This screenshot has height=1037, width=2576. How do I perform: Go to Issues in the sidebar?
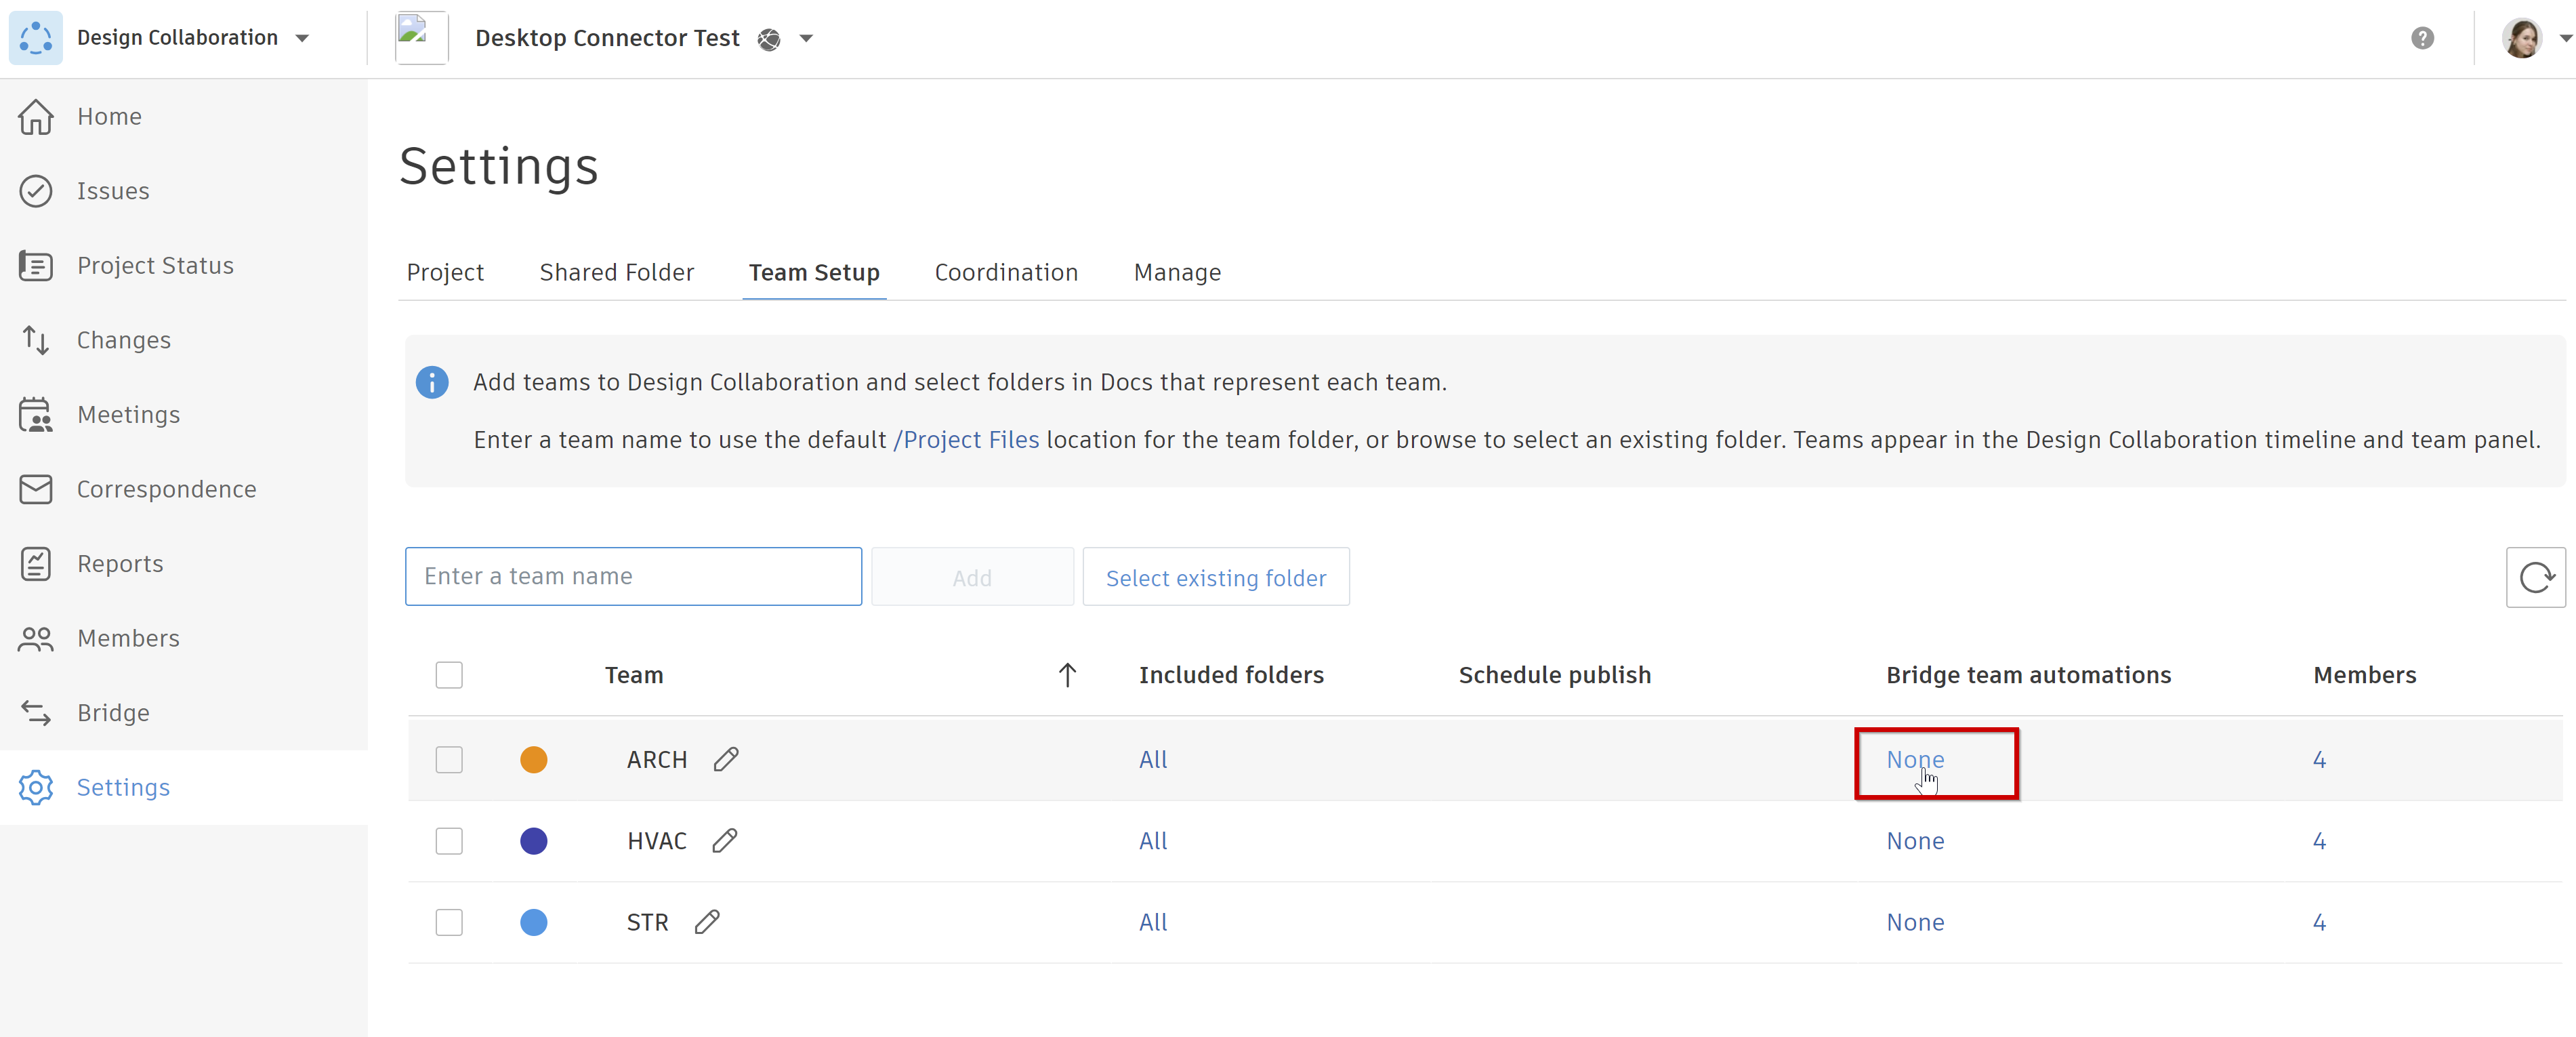113,191
